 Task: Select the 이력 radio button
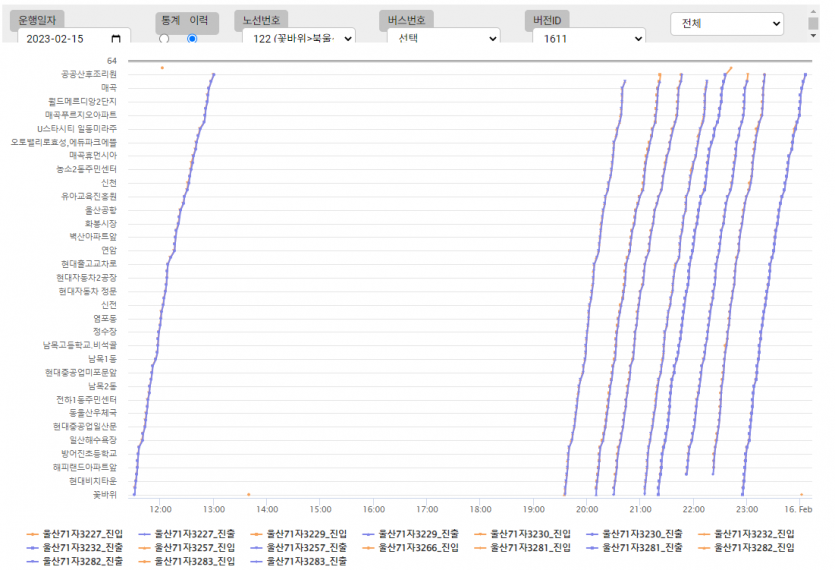[x=192, y=39]
